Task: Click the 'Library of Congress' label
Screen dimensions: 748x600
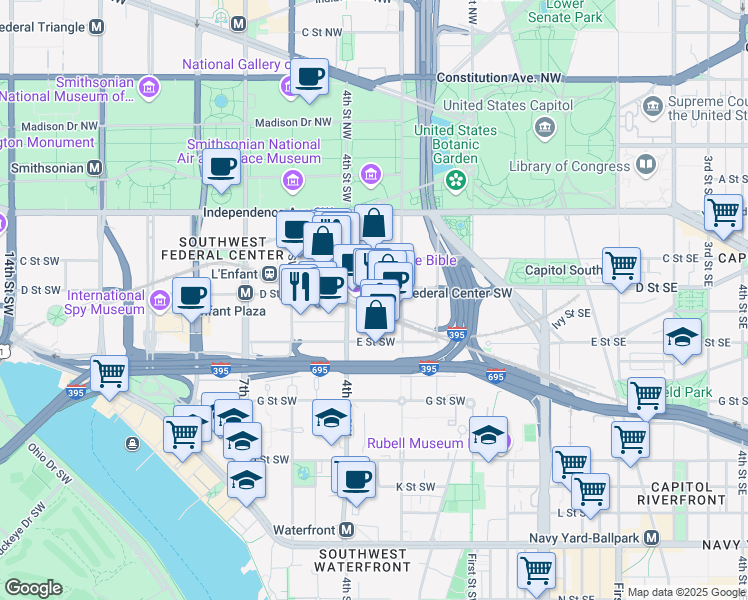Action: point(570,166)
